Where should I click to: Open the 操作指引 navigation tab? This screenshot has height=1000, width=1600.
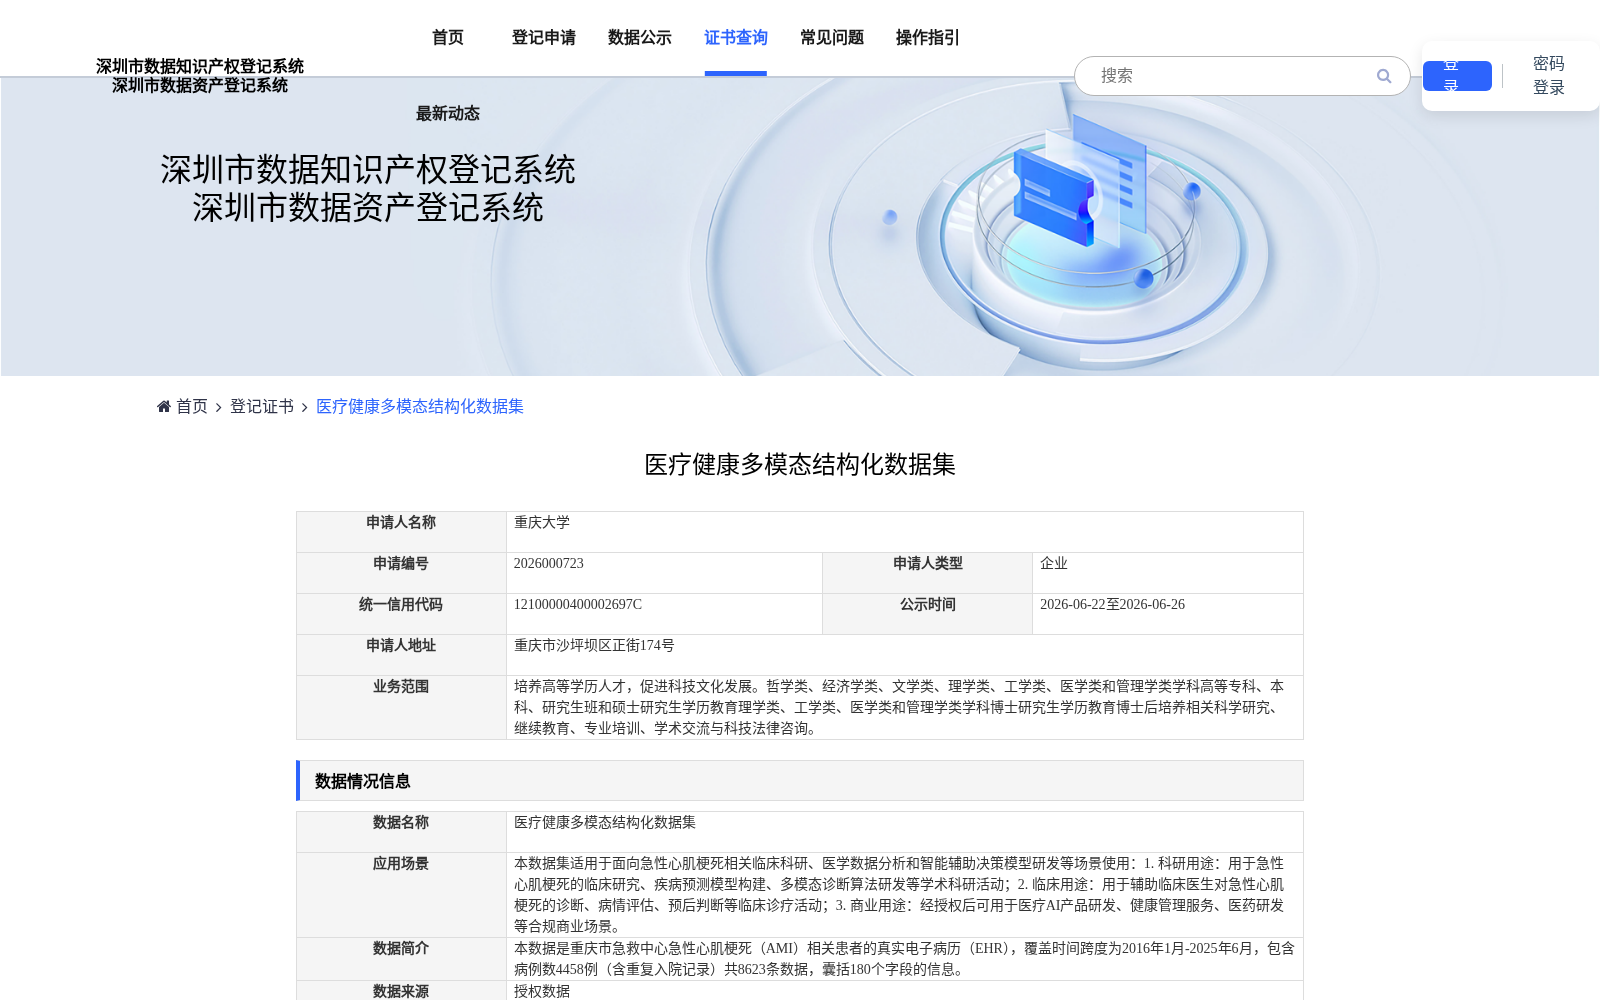(928, 38)
